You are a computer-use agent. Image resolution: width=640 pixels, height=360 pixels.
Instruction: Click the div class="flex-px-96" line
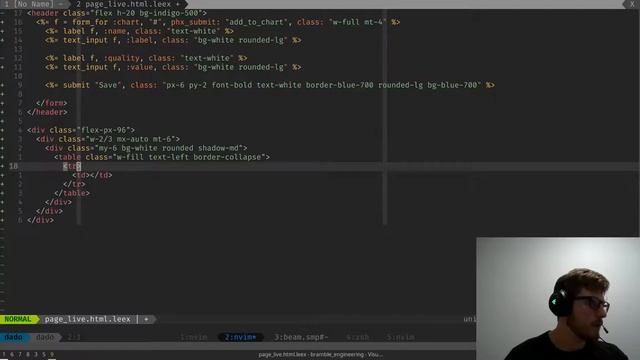(81, 130)
